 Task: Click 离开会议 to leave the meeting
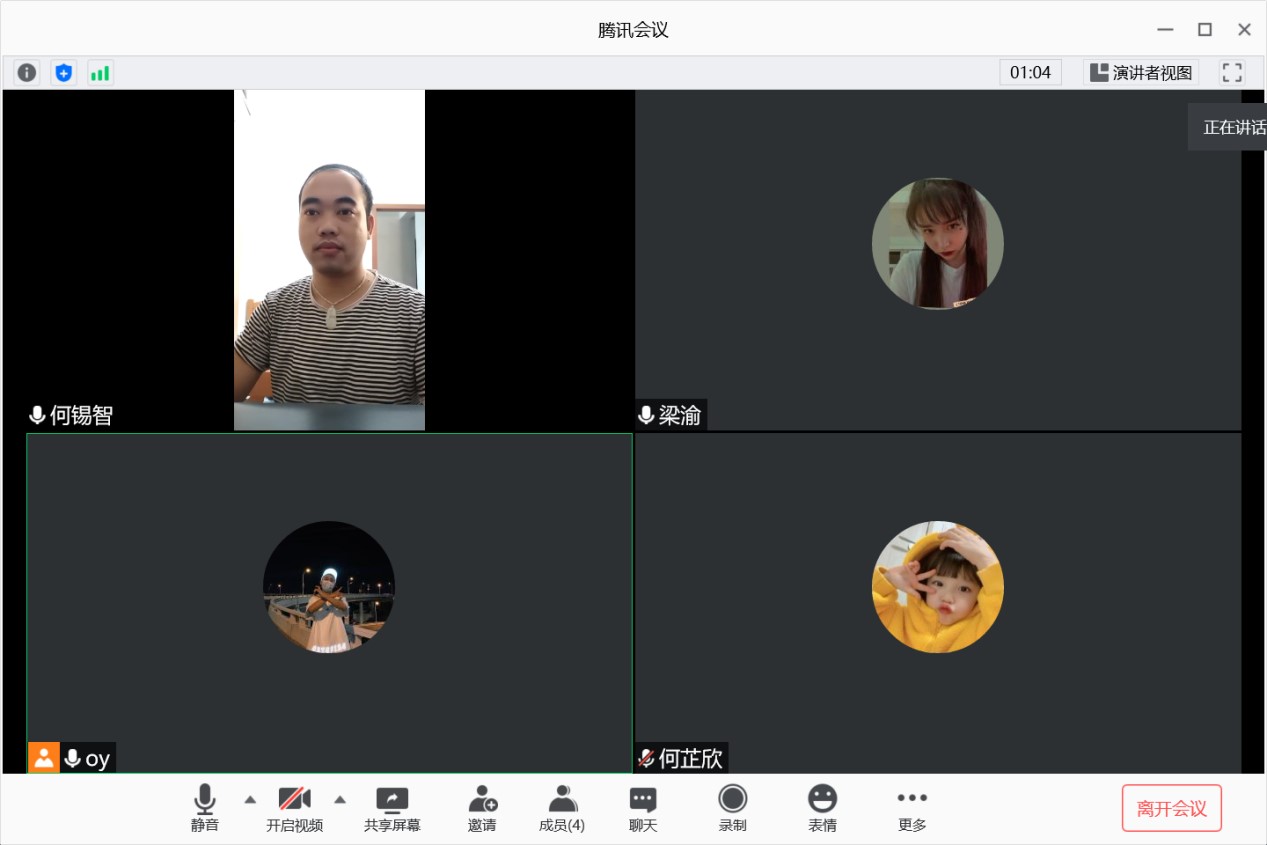coord(1171,808)
